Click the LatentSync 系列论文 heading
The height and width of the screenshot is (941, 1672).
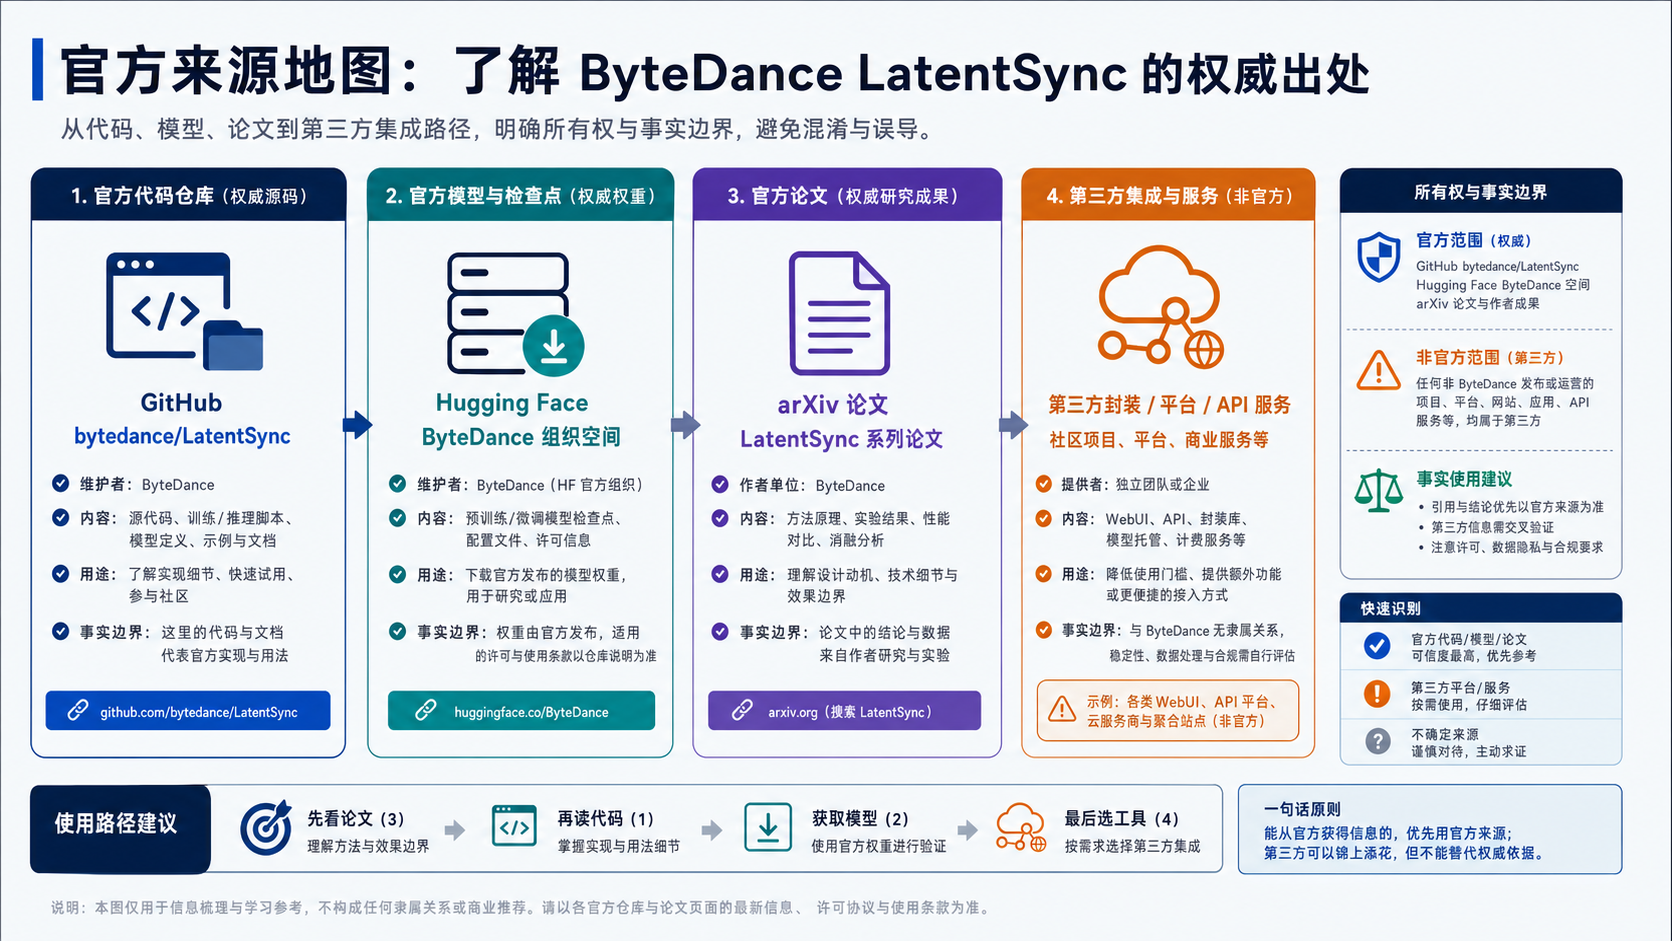click(841, 439)
